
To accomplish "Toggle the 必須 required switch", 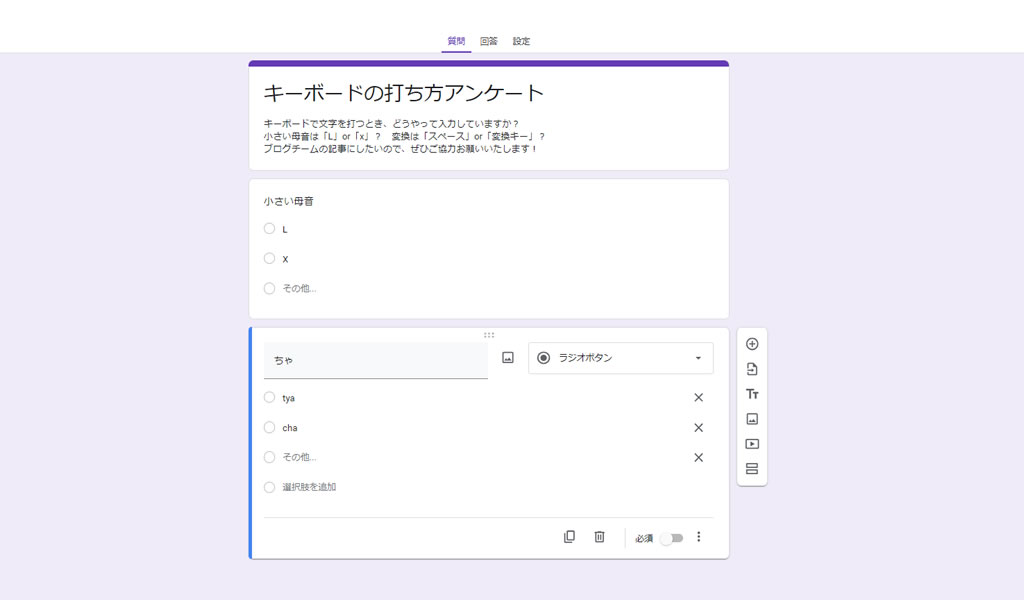I will click(x=672, y=538).
